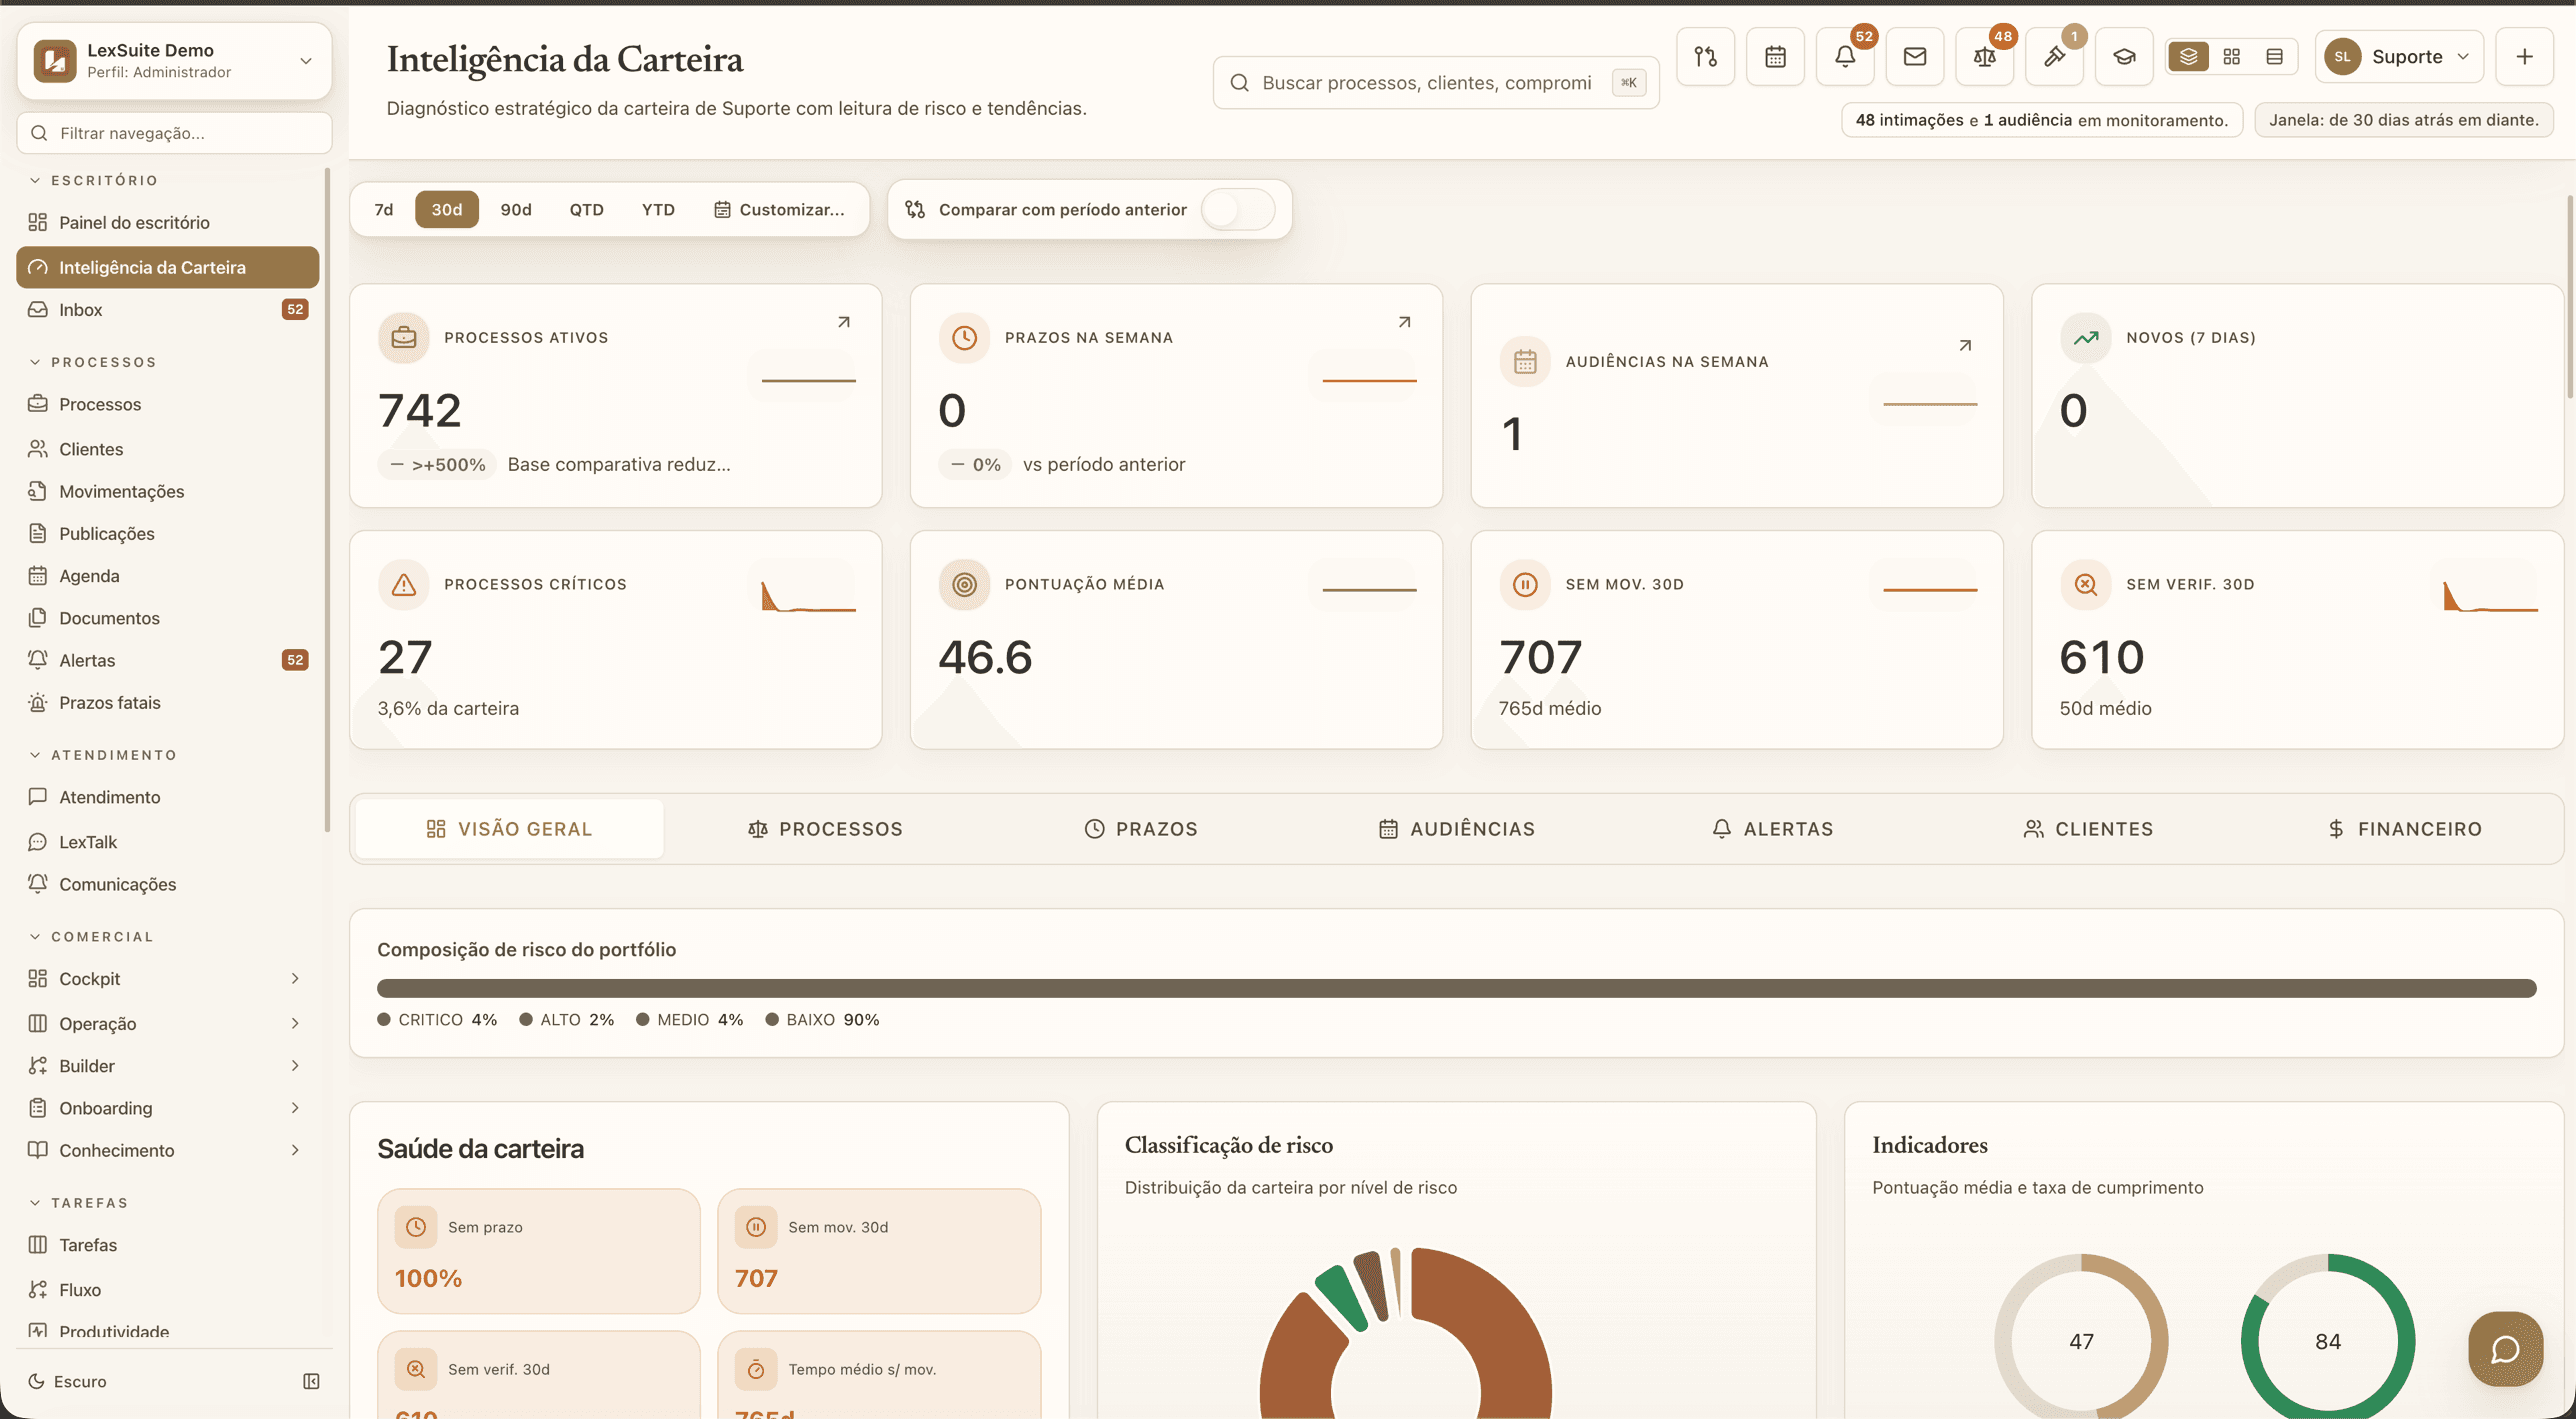
Task: Click the sidebar vertical scrollbar
Action: coord(326,500)
